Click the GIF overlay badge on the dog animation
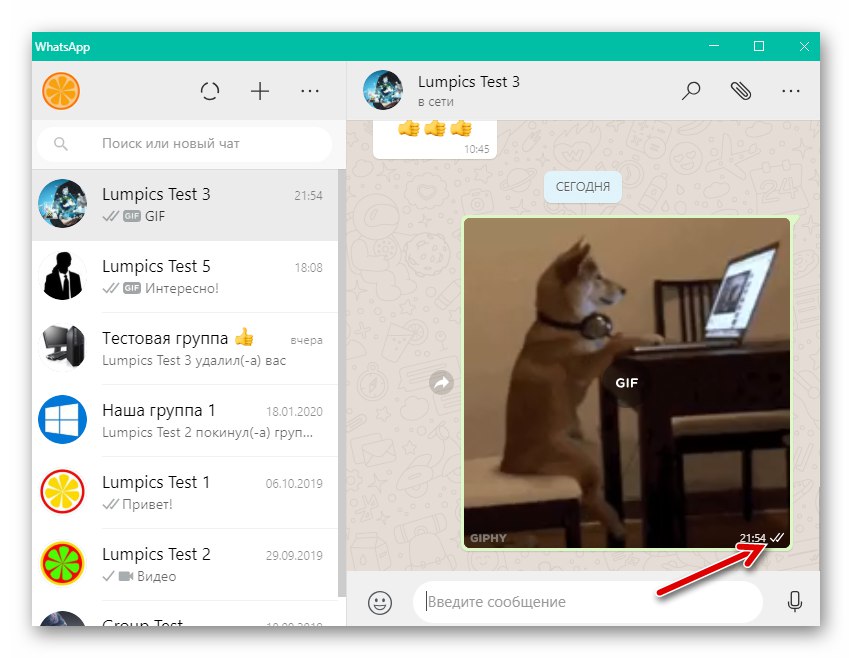Image resolution: width=852 pixels, height=658 pixels. tap(626, 382)
